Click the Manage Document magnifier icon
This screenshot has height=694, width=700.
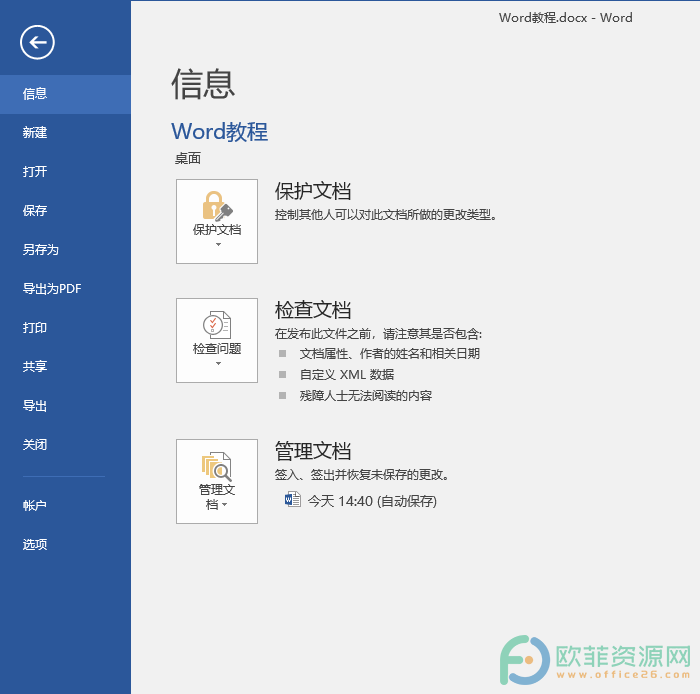[217, 466]
